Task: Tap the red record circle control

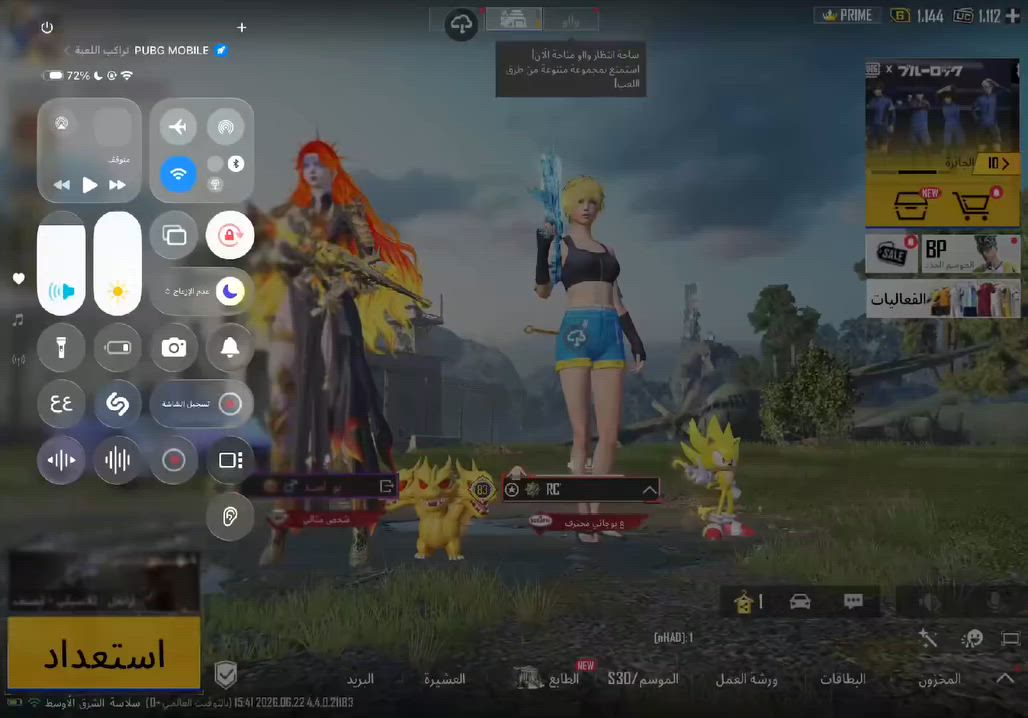Action: coord(174,460)
